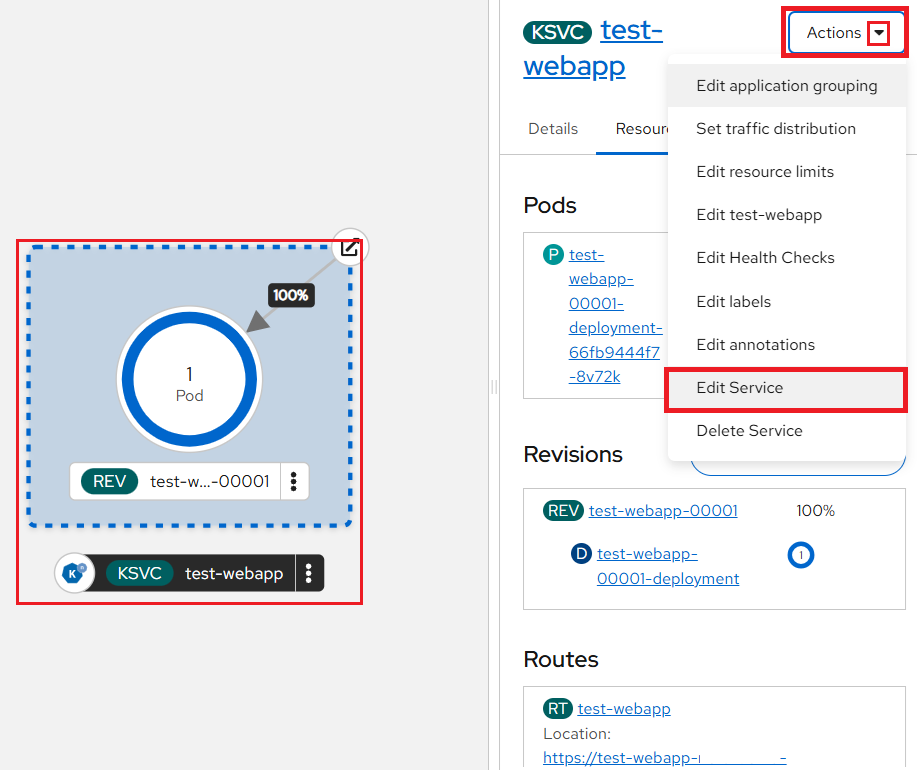Choose Edit Health Checks menu item
Screen dimensions: 917x770
(x=765, y=258)
